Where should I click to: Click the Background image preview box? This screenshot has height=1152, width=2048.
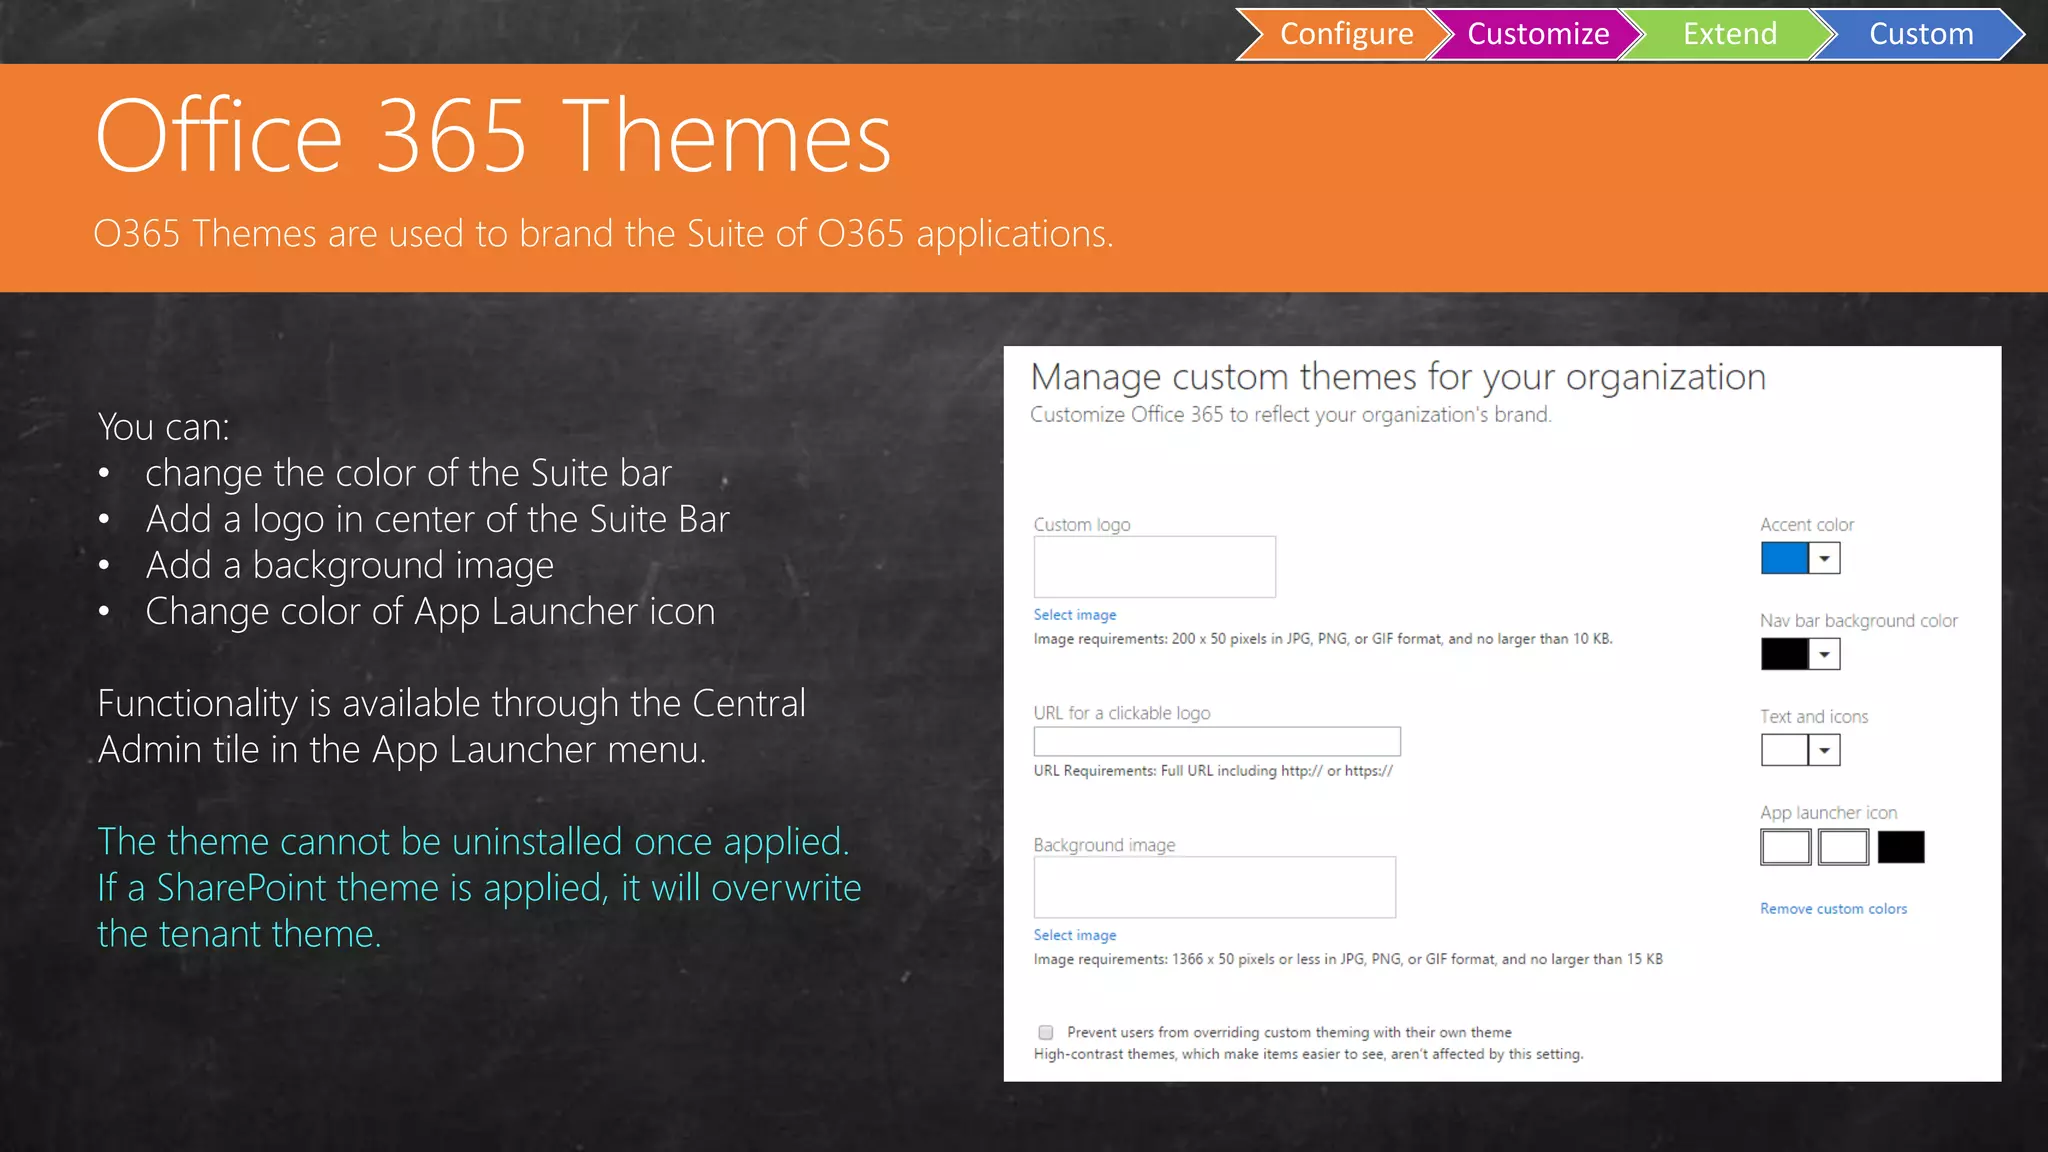[1215, 887]
